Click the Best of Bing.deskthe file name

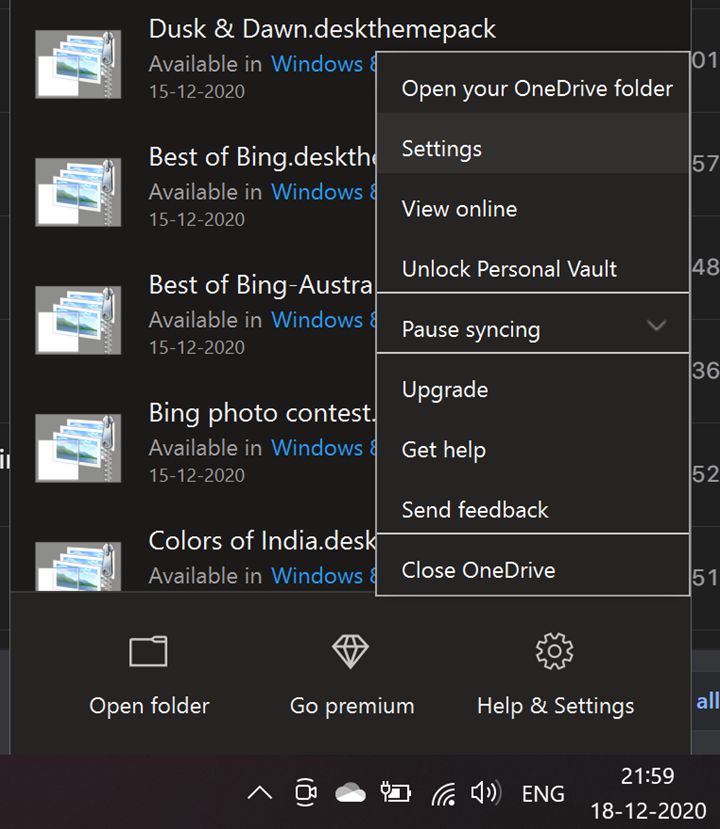pyautogui.click(x=262, y=157)
